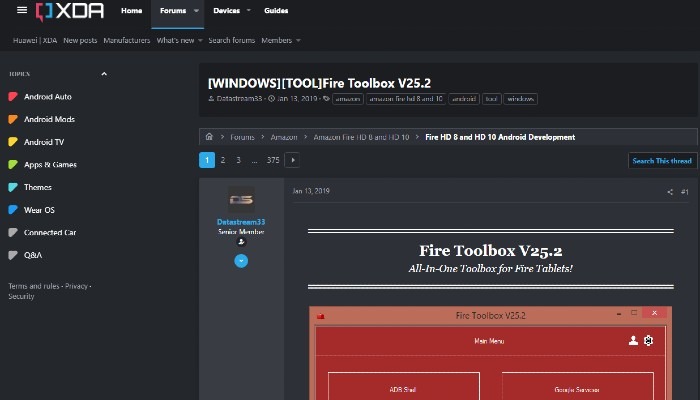Open the Datastream33 avatar image
The width and height of the screenshot is (700, 400).
click(x=242, y=200)
